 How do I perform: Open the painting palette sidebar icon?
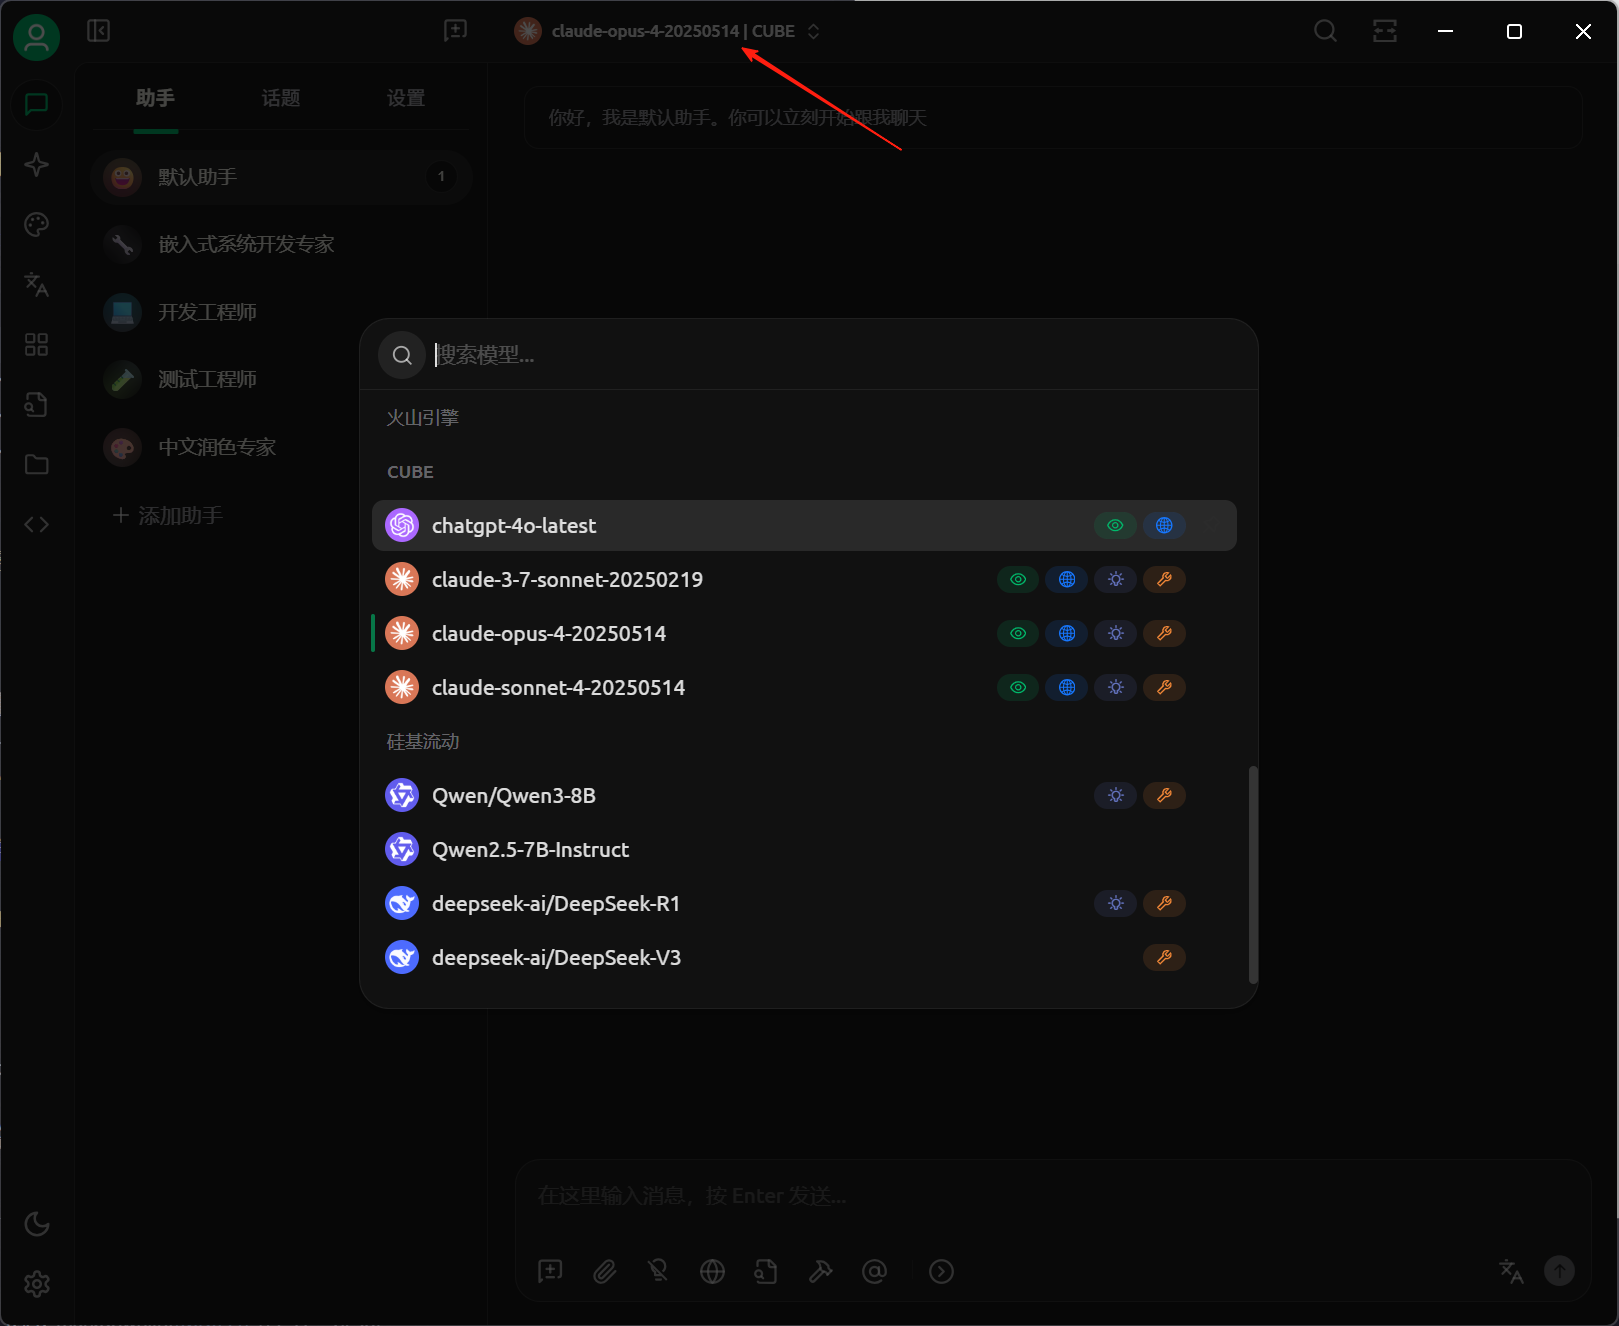36,224
